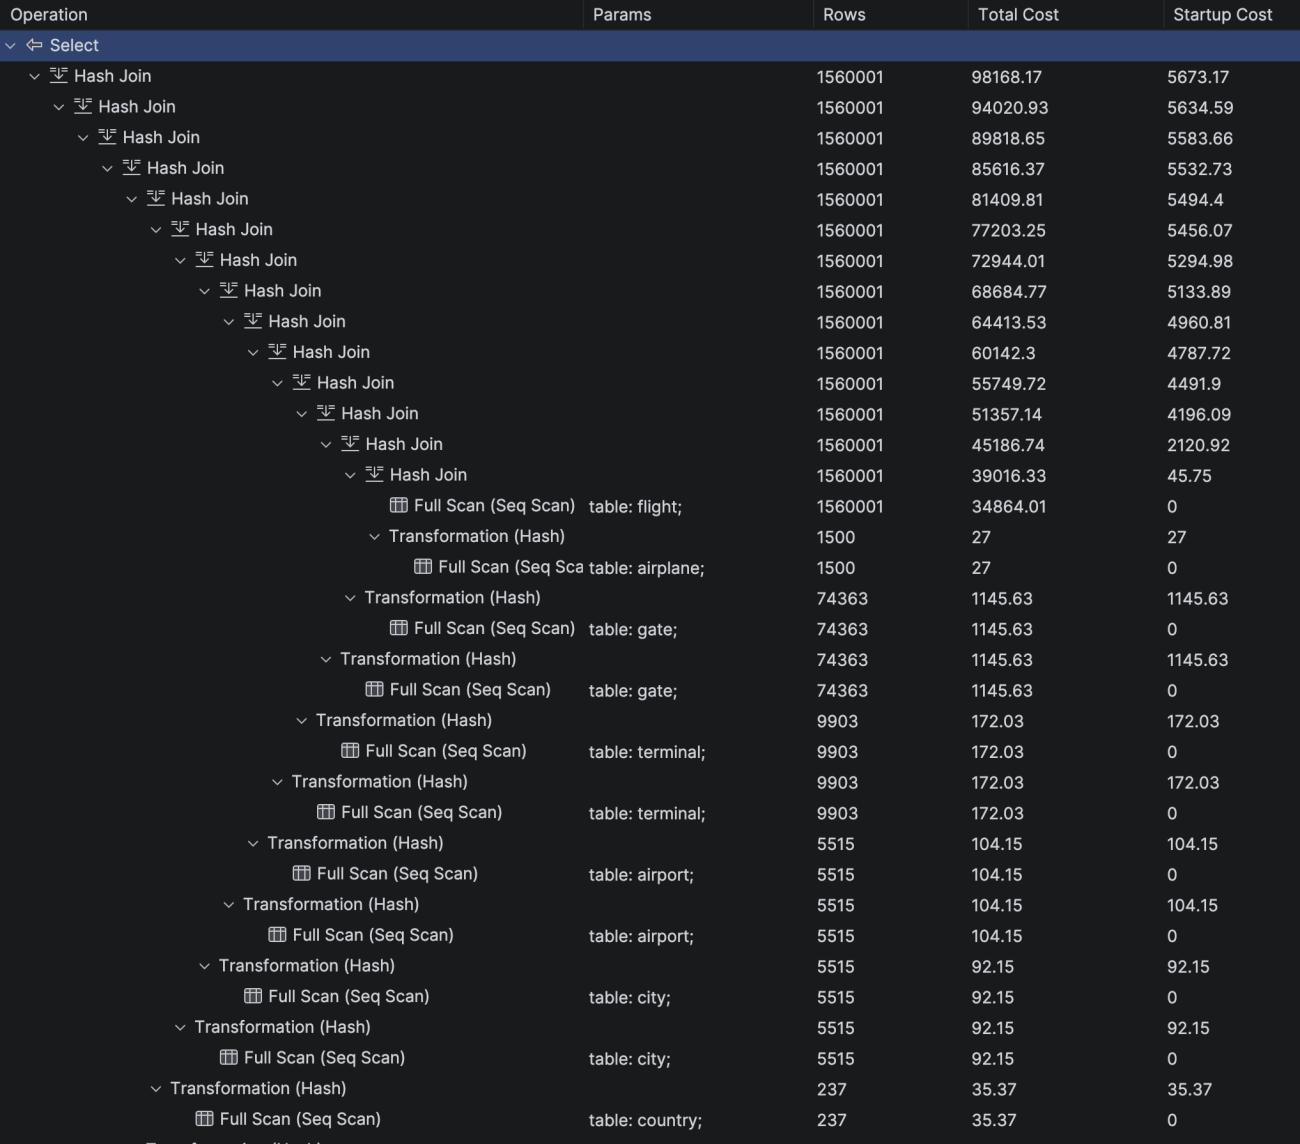Click the Select node arrow icon
Screen dimensions: 1300x1144
(x=34, y=45)
